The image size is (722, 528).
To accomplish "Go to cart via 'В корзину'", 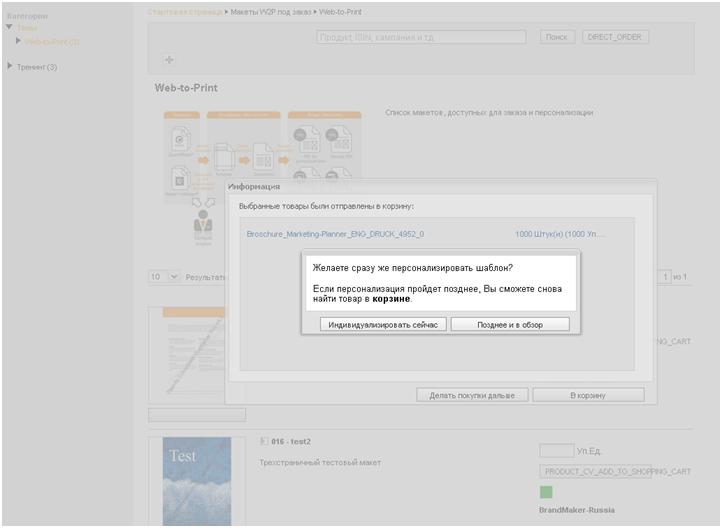I will [588, 395].
